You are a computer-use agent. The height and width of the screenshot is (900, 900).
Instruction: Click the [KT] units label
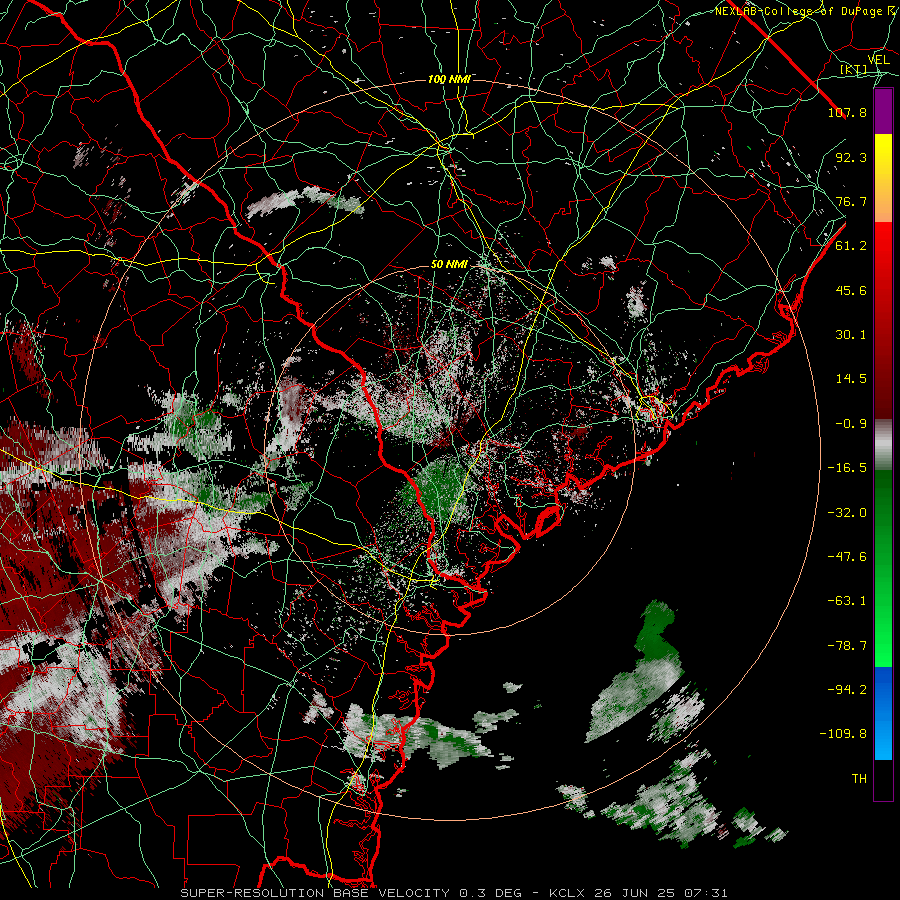tap(854, 69)
